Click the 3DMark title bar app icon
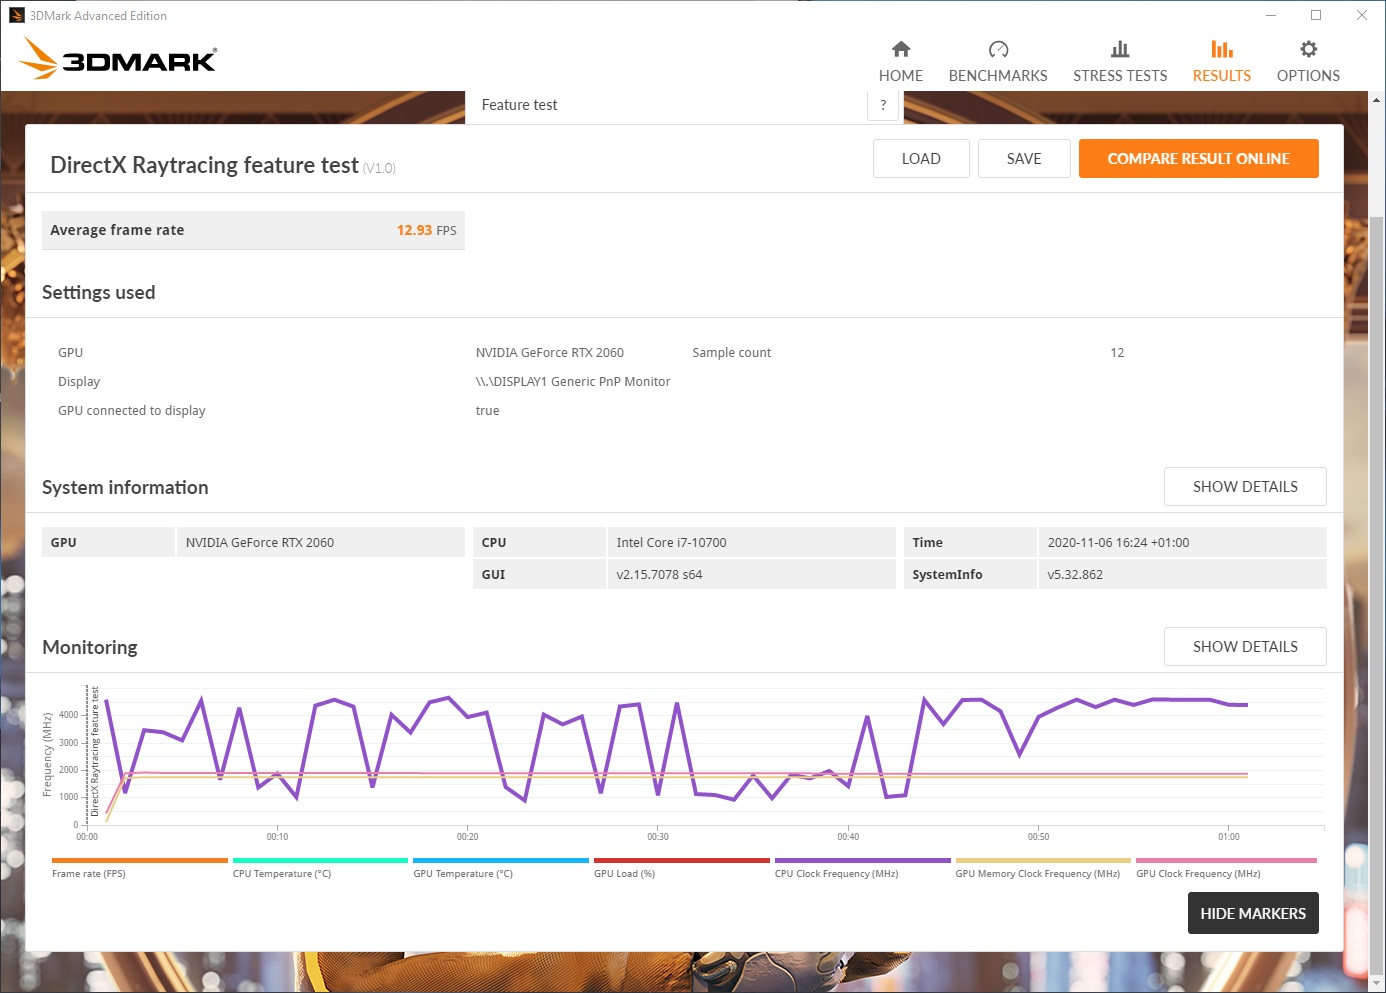The image size is (1386, 993). tap(16, 15)
